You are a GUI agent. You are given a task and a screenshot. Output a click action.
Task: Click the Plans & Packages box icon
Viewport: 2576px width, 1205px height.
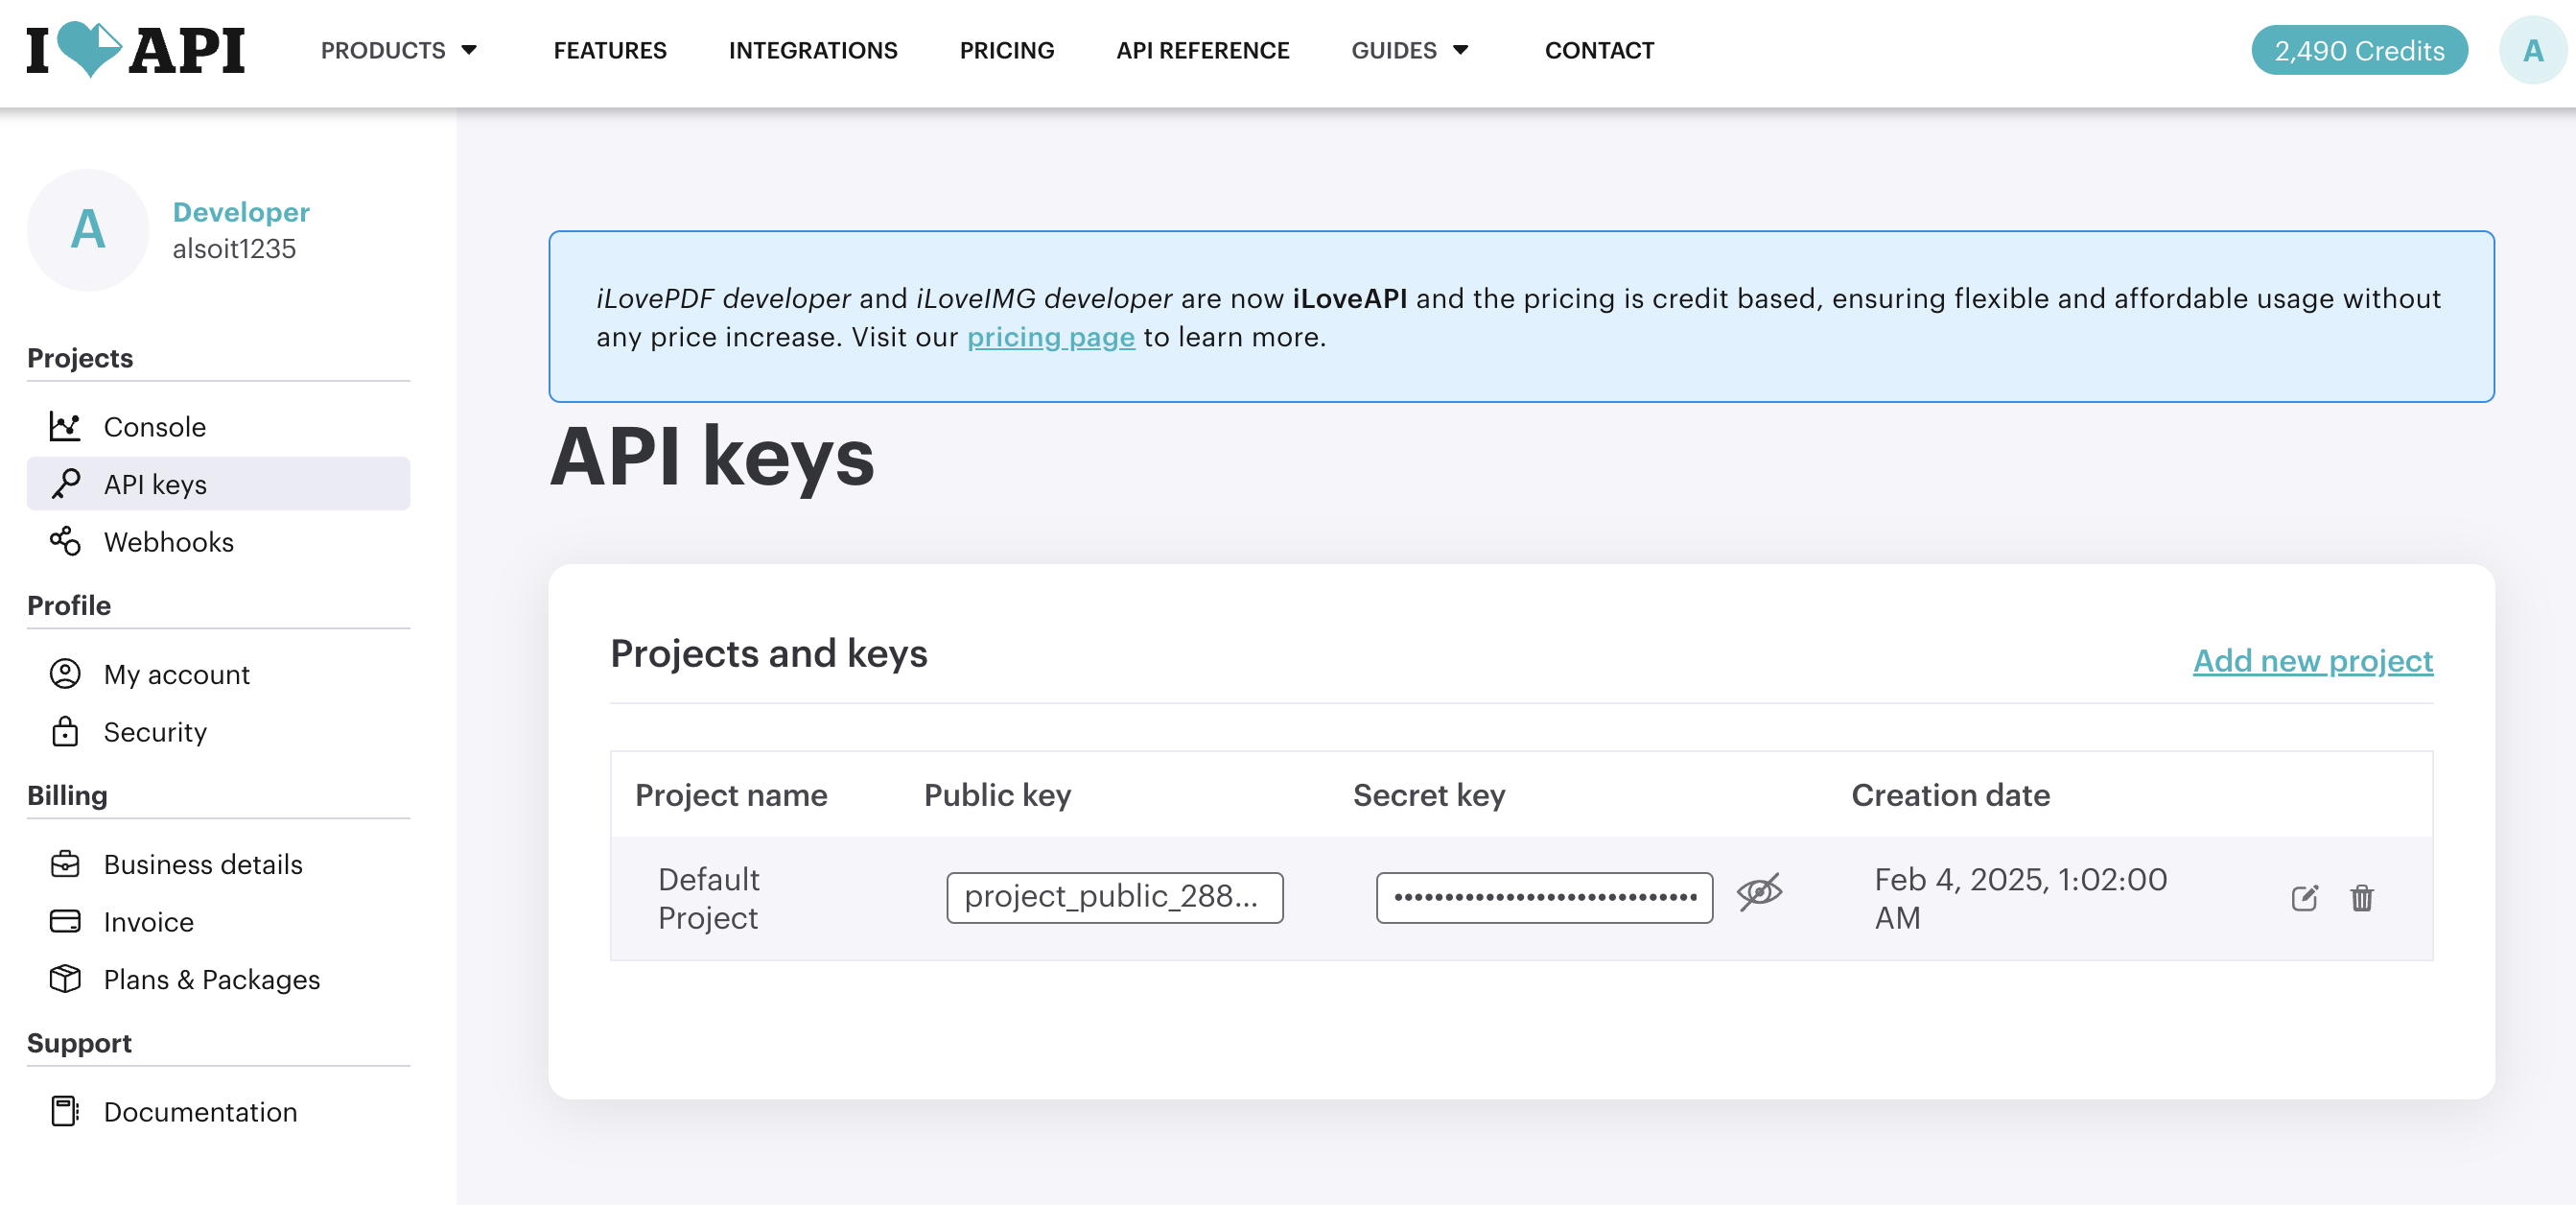coord(65,979)
